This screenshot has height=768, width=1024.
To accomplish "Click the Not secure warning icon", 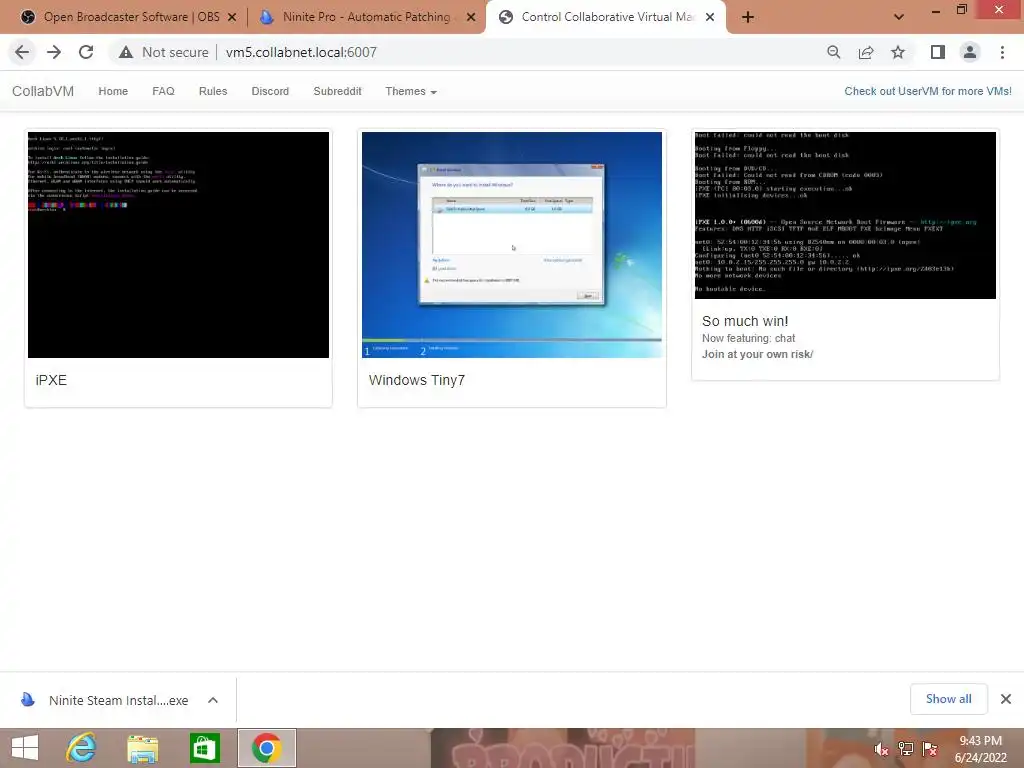I will (x=126, y=52).
